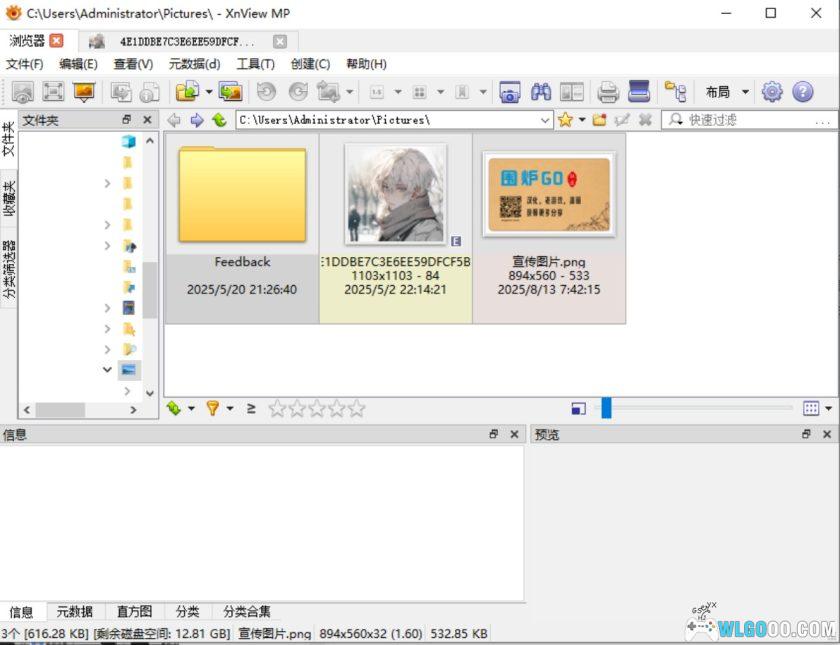
Task: Click the Print icon
Action: (608, 92)
